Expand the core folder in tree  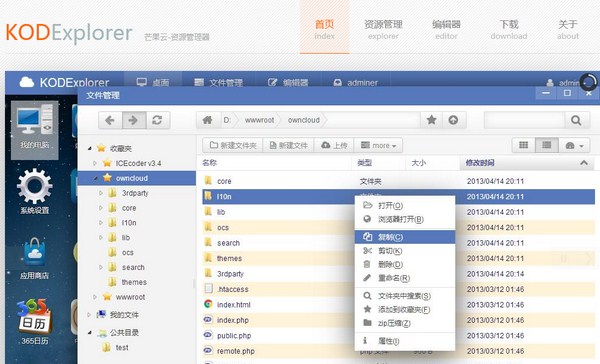tap(101, 208)
